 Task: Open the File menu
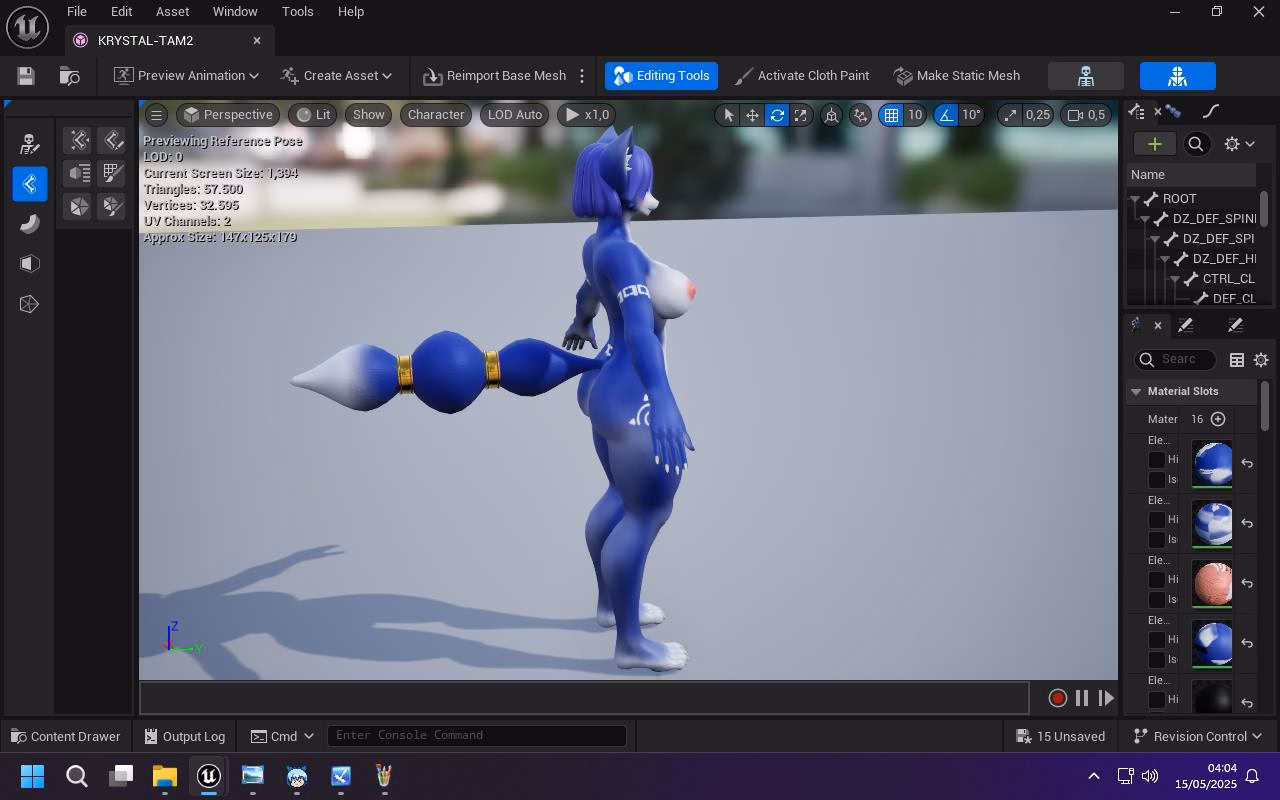(76, 12)
